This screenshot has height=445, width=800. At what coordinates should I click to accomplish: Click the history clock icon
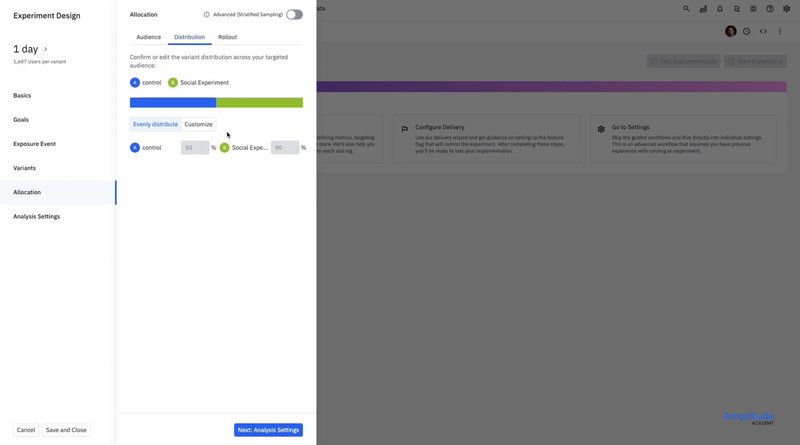tap(746, 31)
